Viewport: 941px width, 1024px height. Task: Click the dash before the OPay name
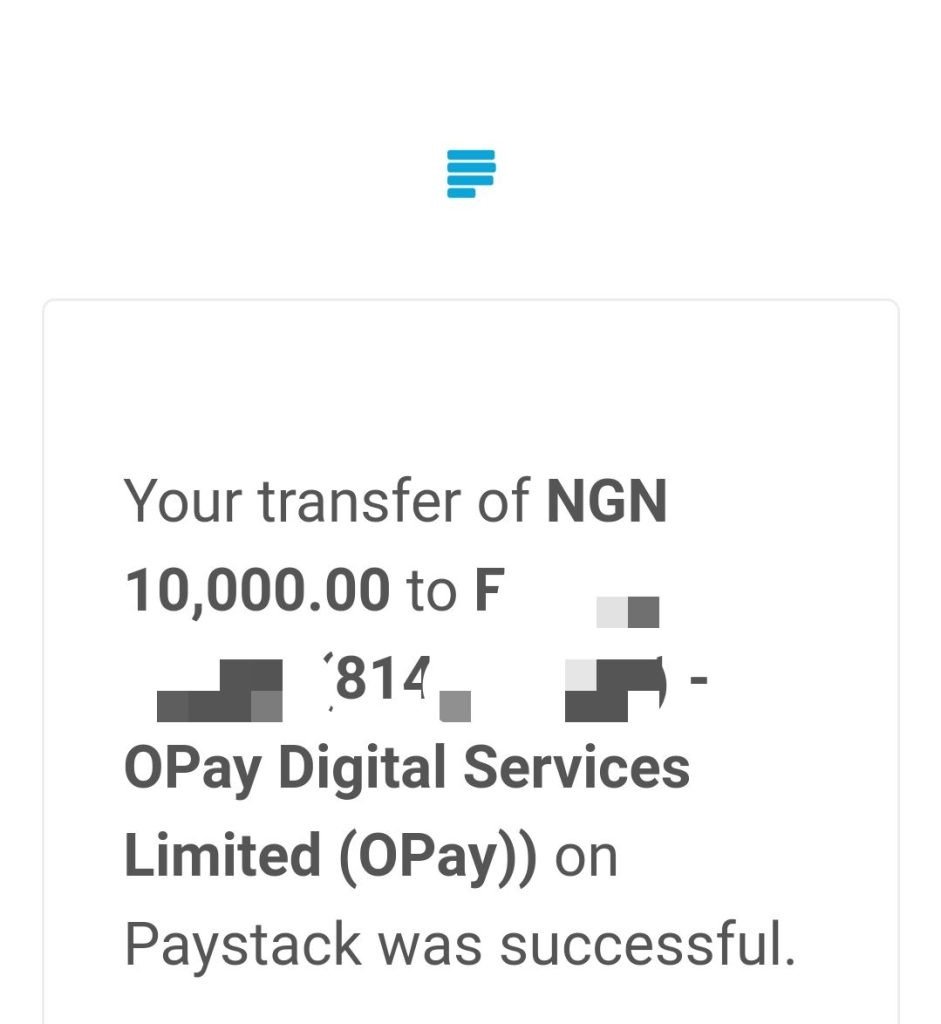tap(699, 680)
